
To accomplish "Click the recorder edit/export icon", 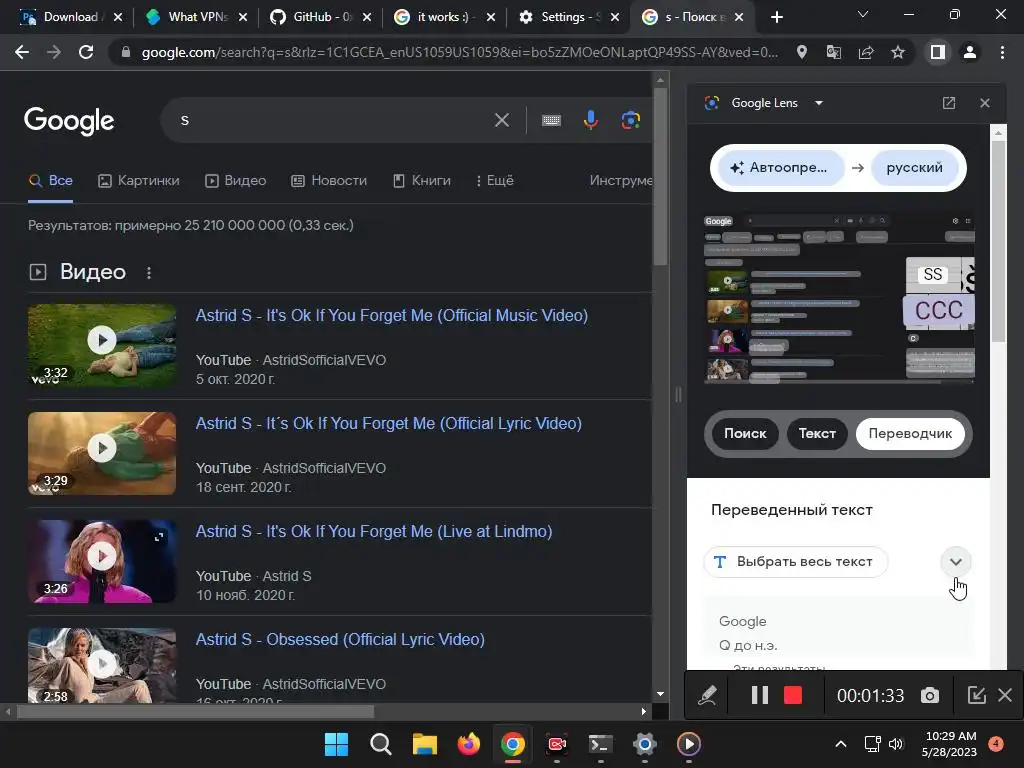I will click(976, 695).
